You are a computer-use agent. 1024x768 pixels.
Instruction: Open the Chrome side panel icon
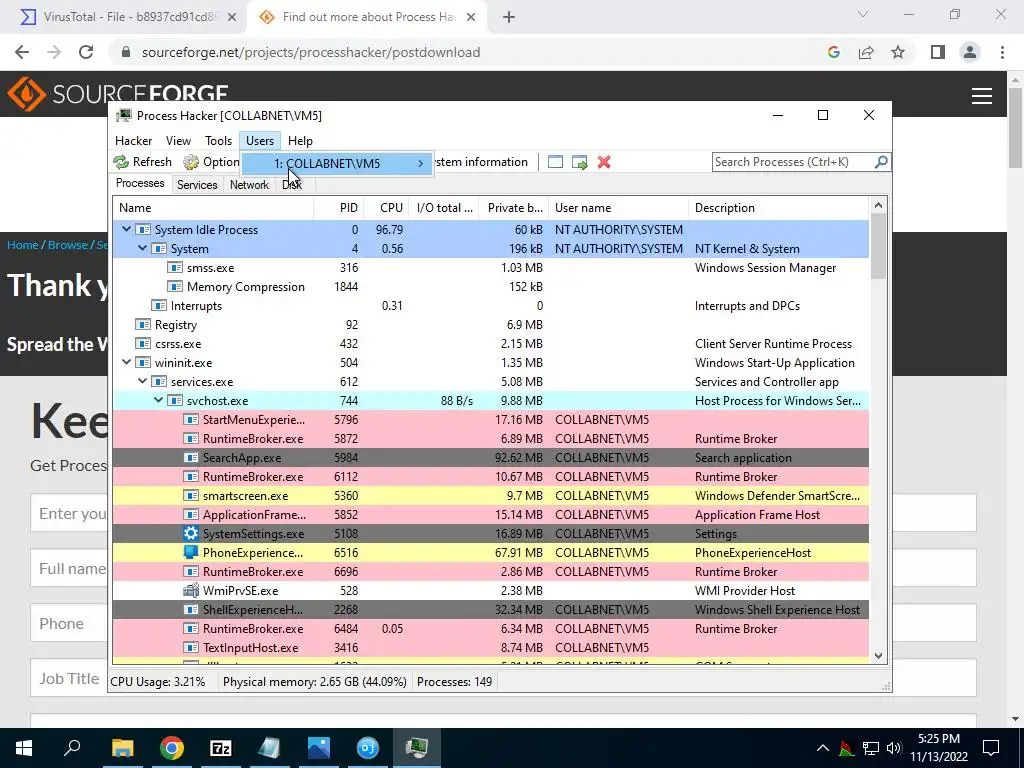(x=938, y=52)
